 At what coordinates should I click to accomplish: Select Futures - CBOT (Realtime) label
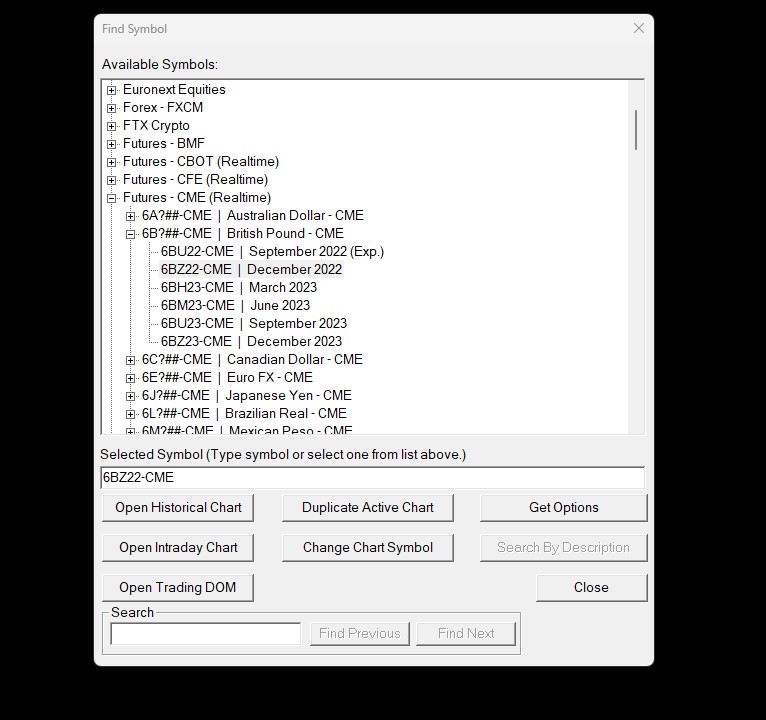[201, 162]
